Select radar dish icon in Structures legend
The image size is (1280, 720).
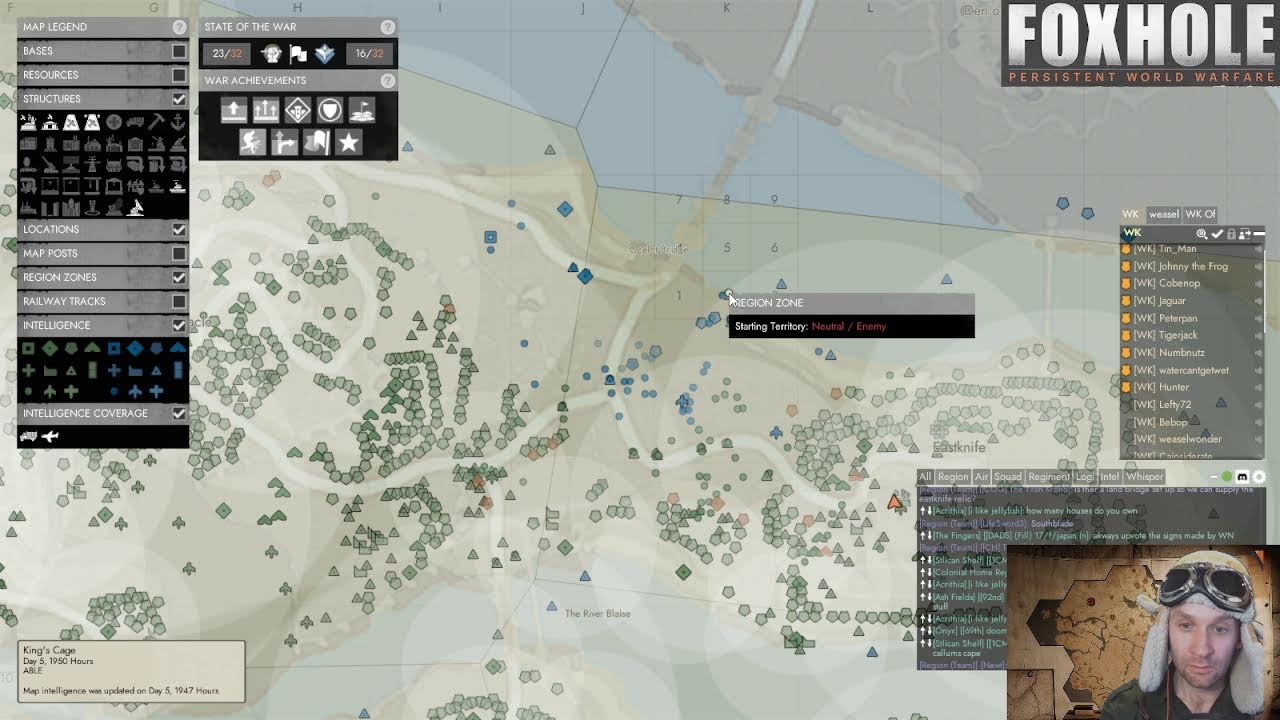[135, 208]
